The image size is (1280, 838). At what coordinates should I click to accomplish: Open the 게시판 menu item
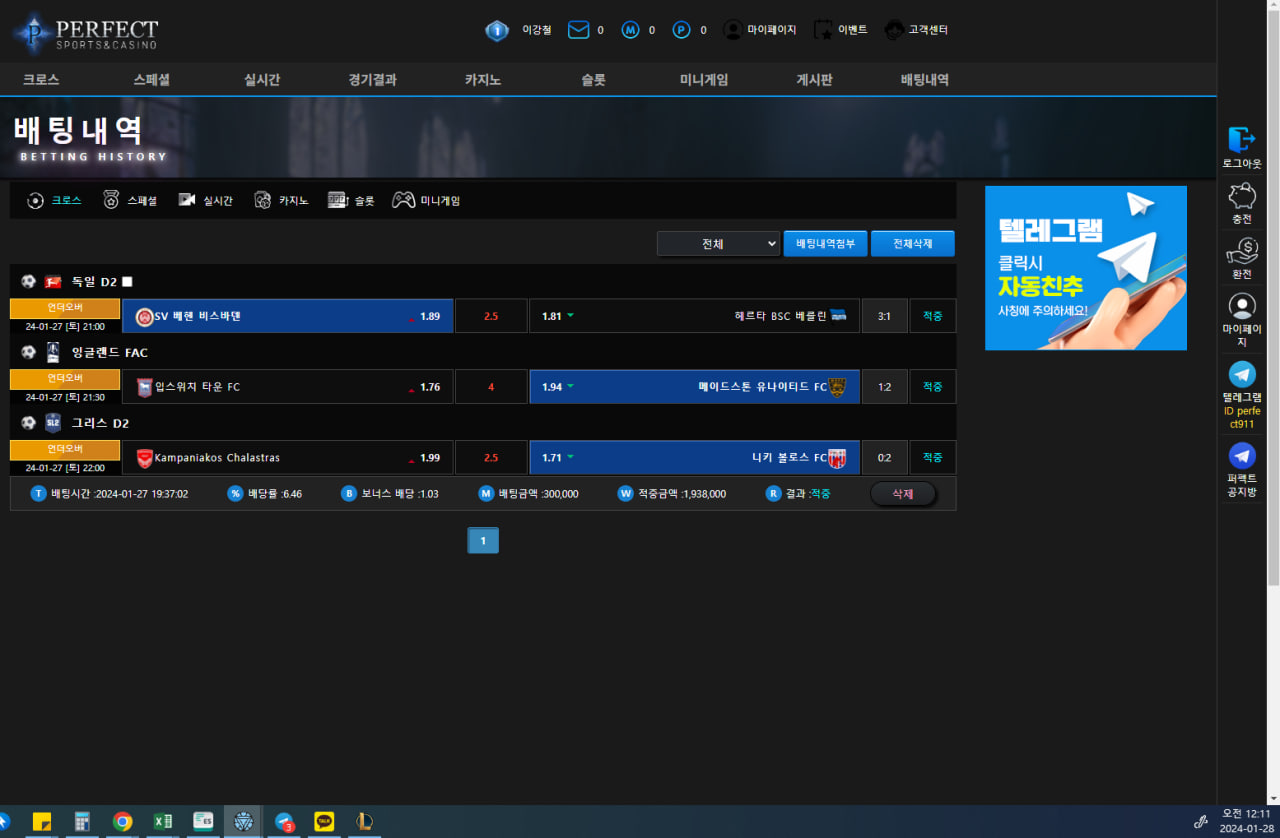pyautogui.click(x=812, y=79)
